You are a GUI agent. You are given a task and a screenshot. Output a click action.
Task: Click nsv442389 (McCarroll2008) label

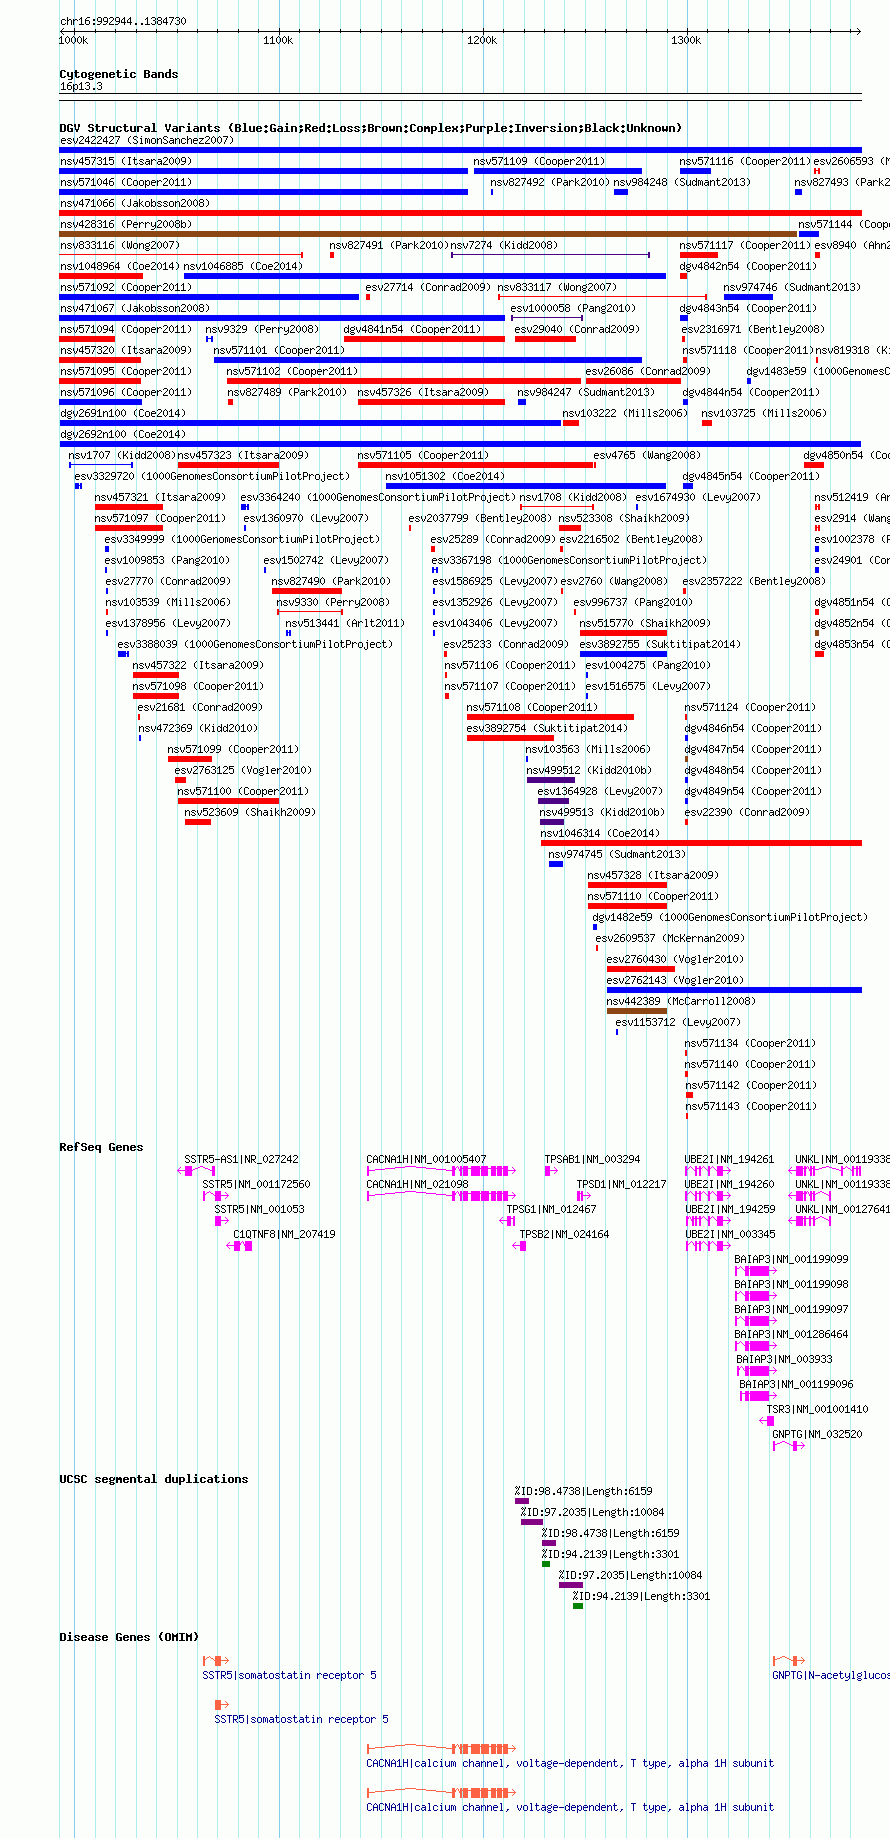tap(681, 1001)
